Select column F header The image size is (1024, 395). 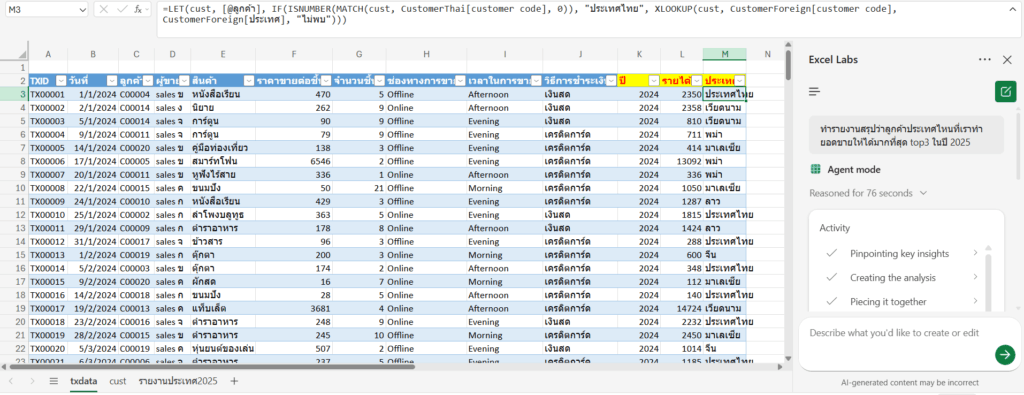point(293,54)
